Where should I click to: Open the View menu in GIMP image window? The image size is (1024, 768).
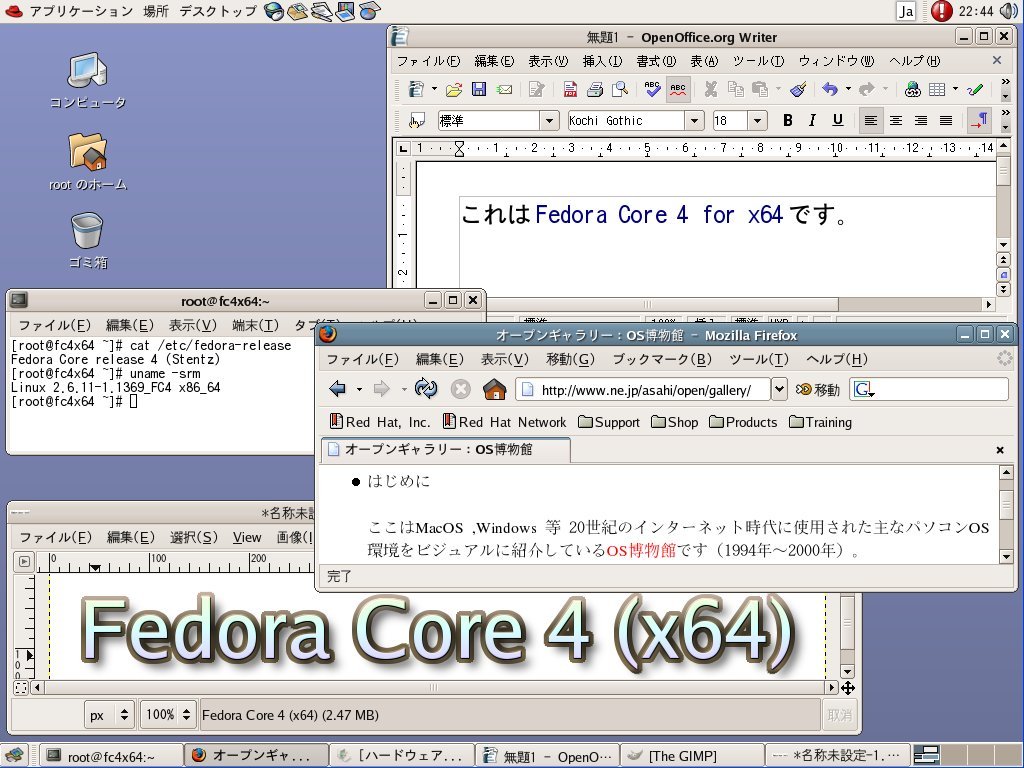click(247, 537)
